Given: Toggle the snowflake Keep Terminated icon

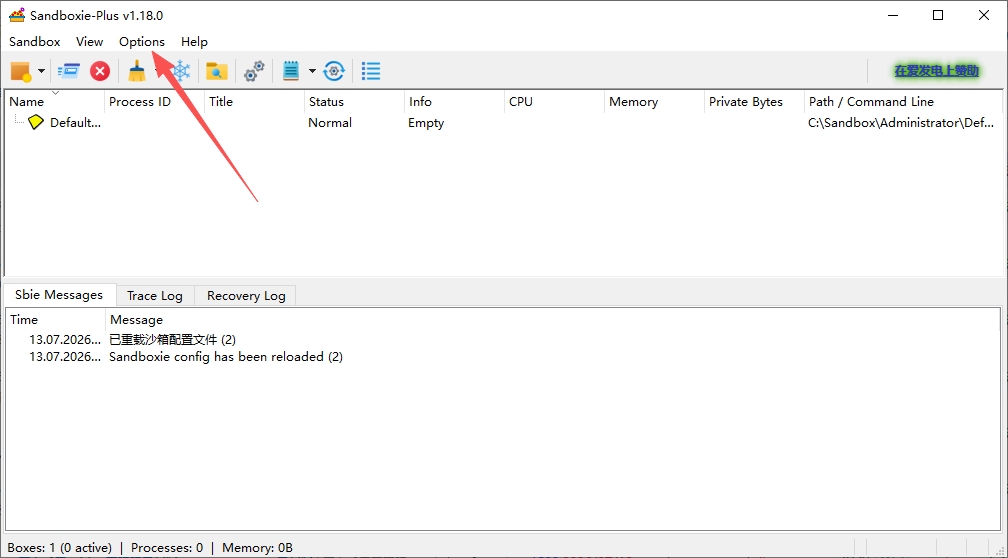Looking at the screenshot, I should (x=183, y=71).
